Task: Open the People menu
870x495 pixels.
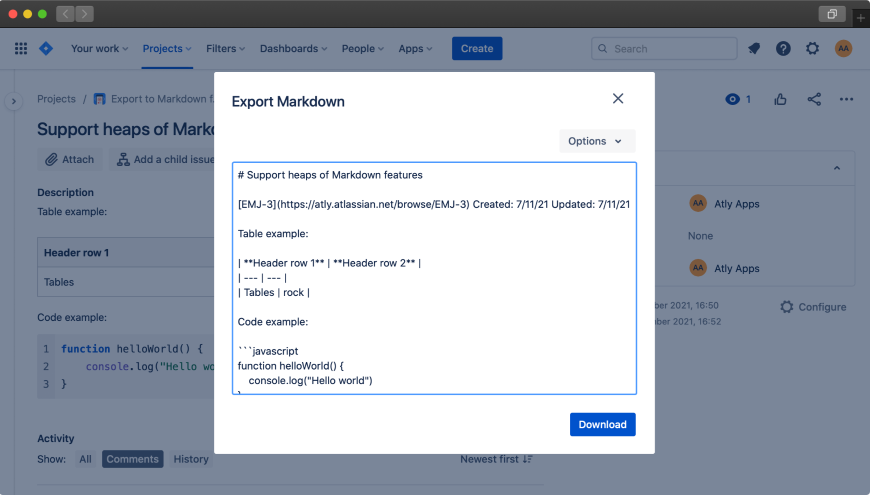Action: click(363, 48)
